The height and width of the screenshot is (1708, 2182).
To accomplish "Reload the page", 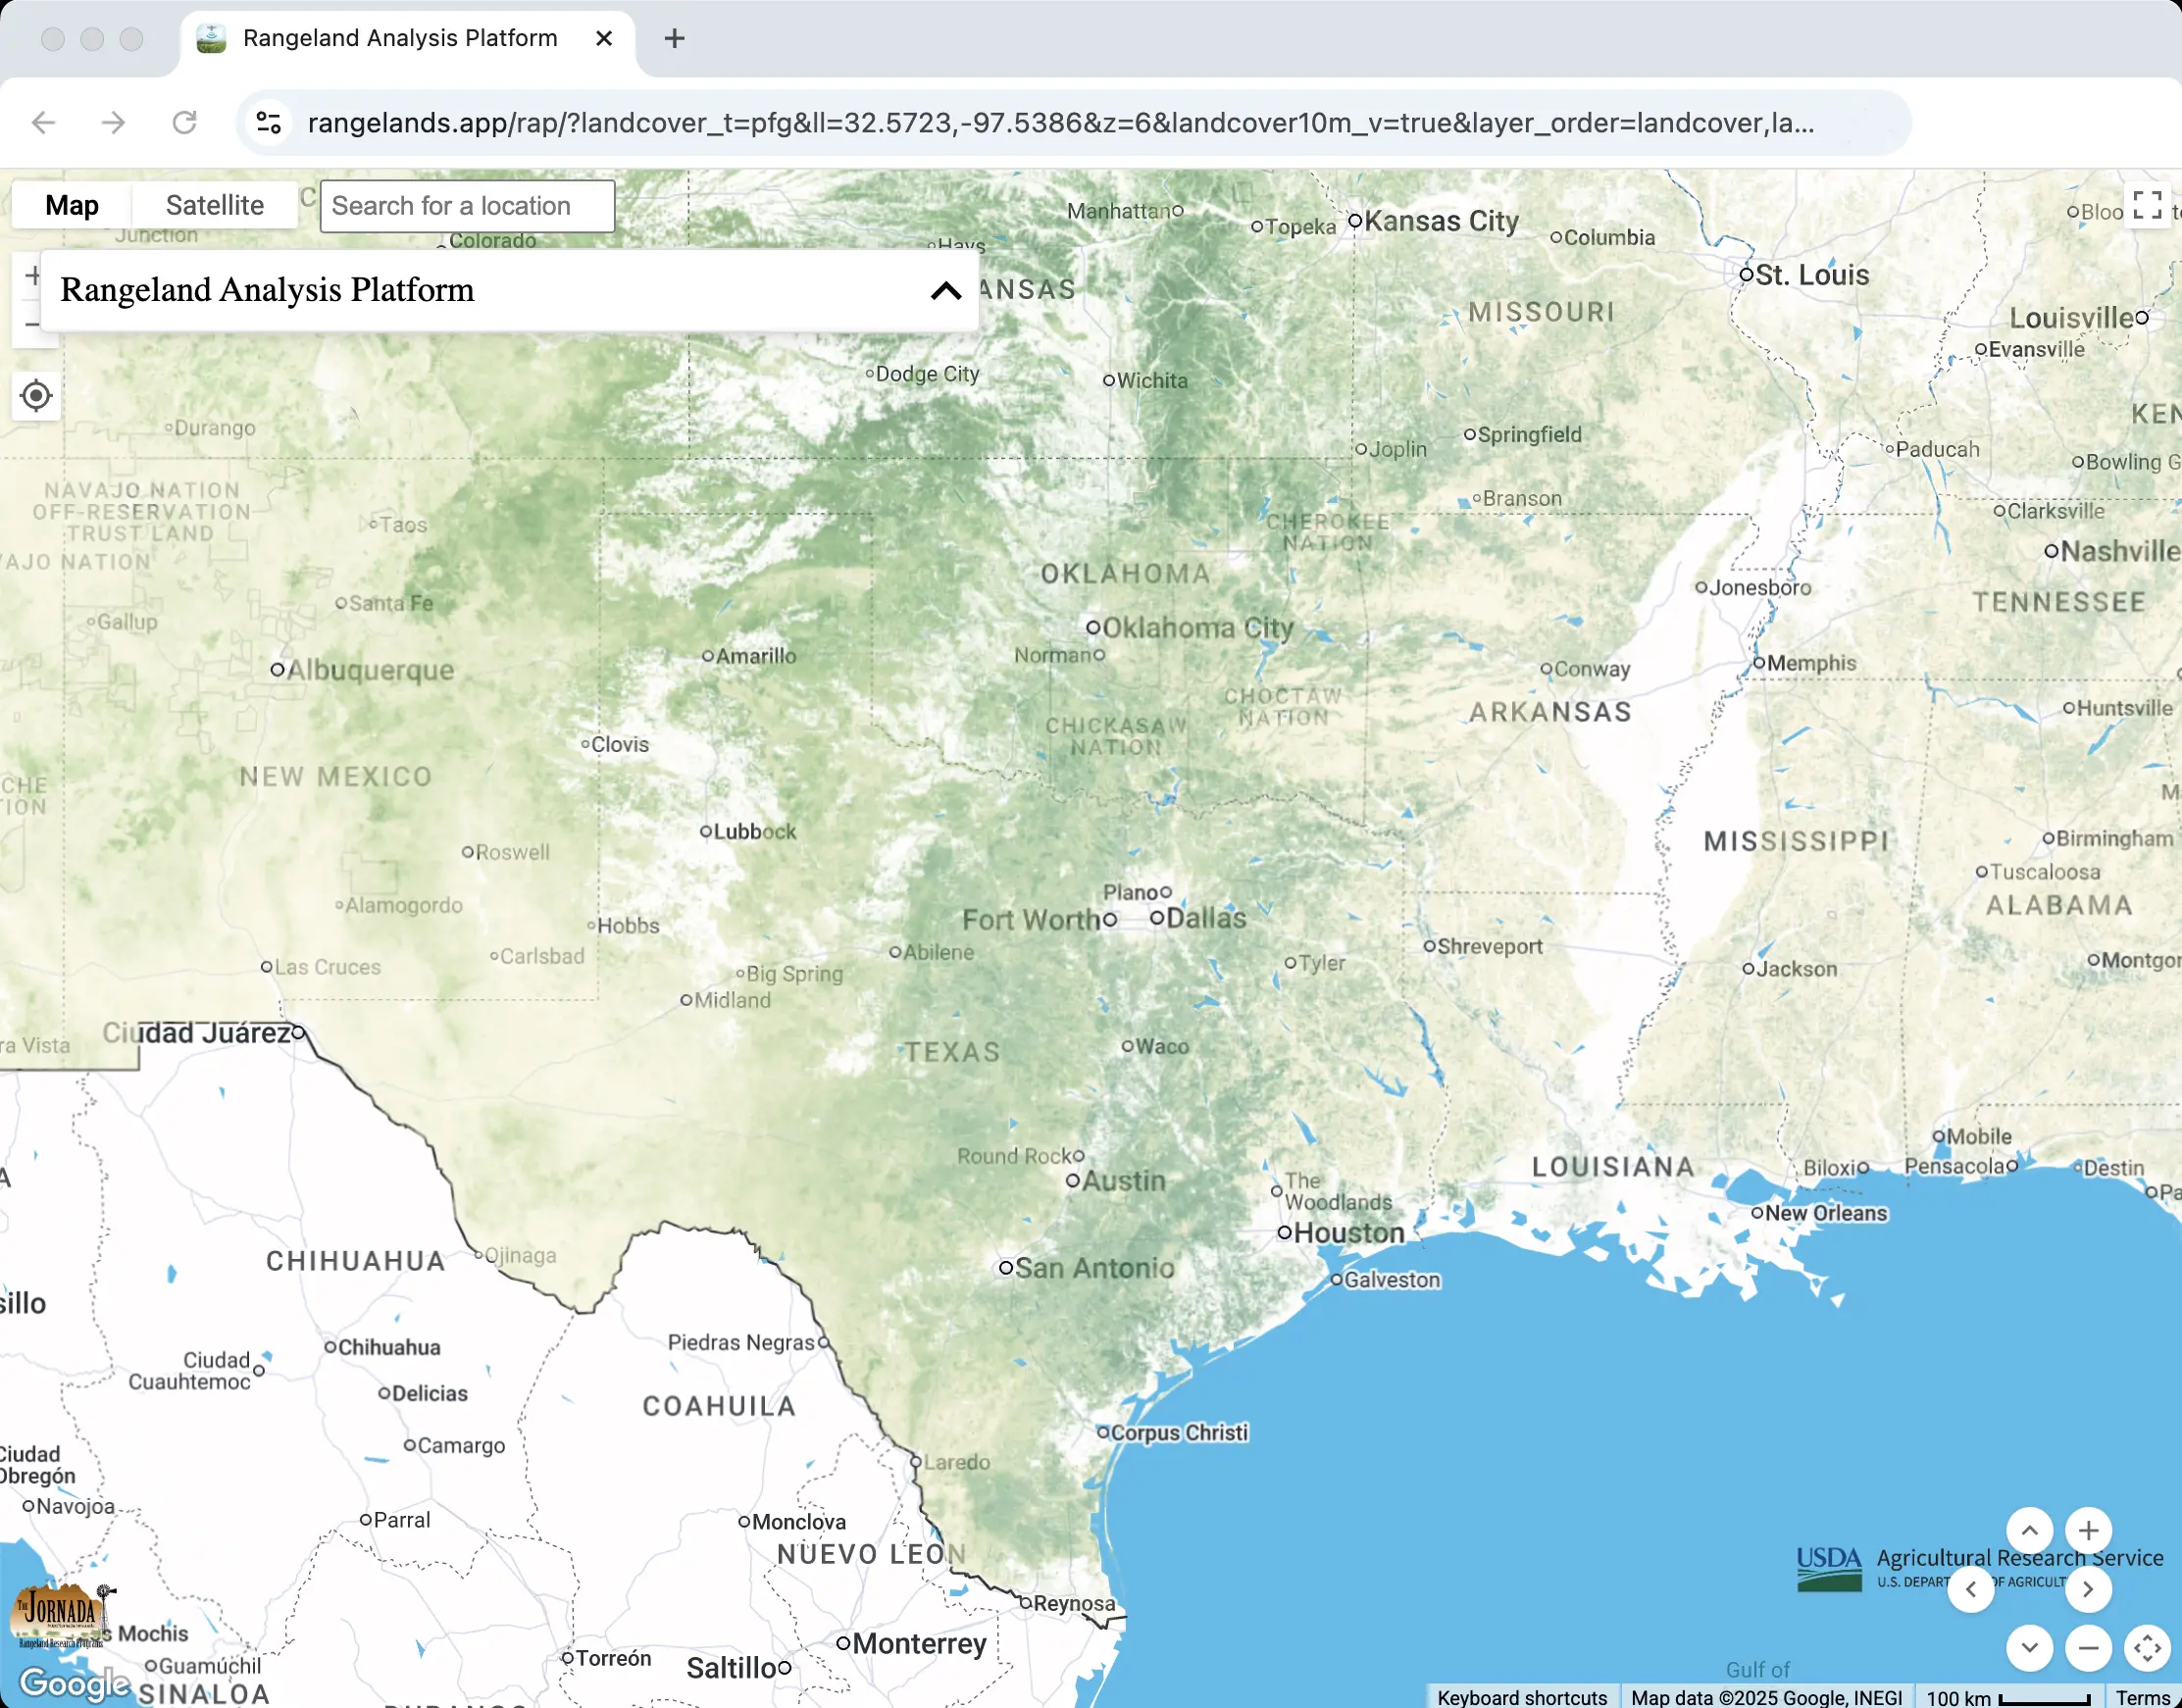I will [184, 122].
